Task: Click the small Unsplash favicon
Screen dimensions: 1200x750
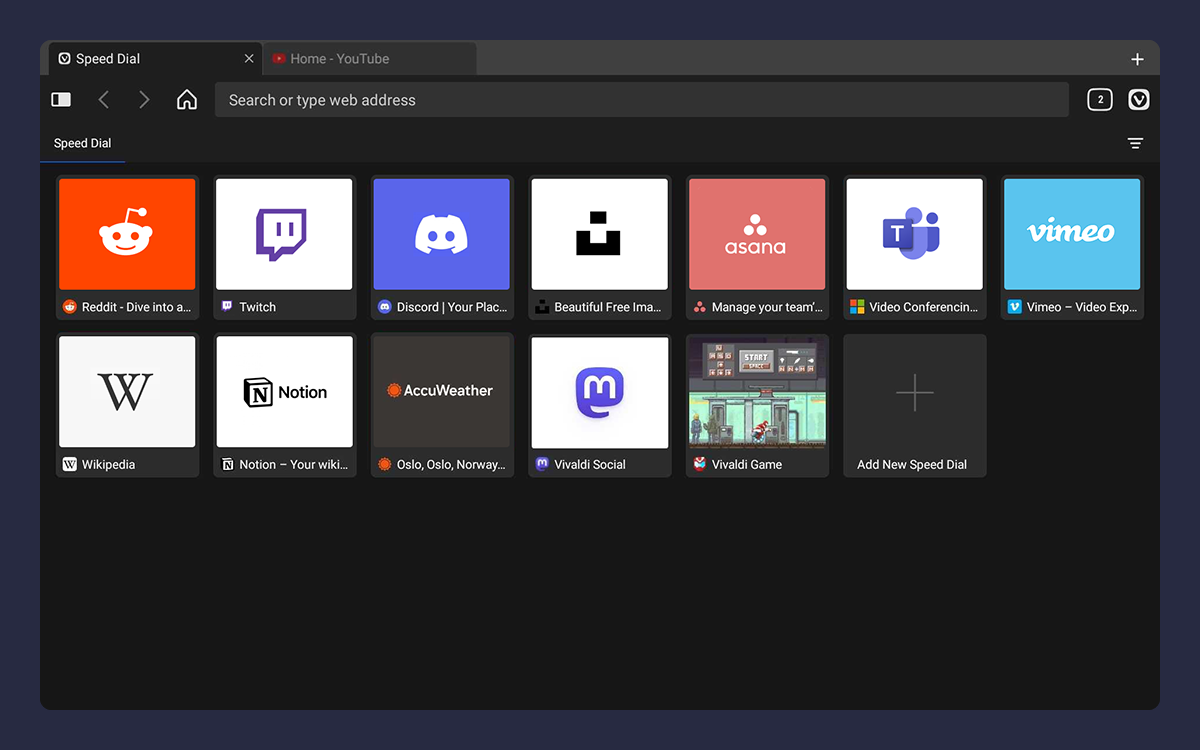Action: tap(542, 307)
